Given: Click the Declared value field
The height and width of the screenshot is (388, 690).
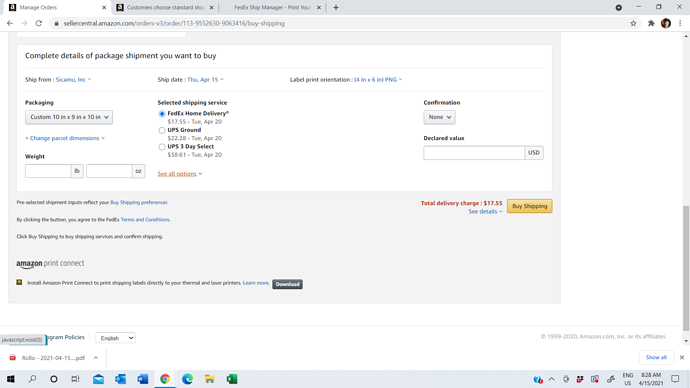Looking at the screenshot, I should [474, 153].
